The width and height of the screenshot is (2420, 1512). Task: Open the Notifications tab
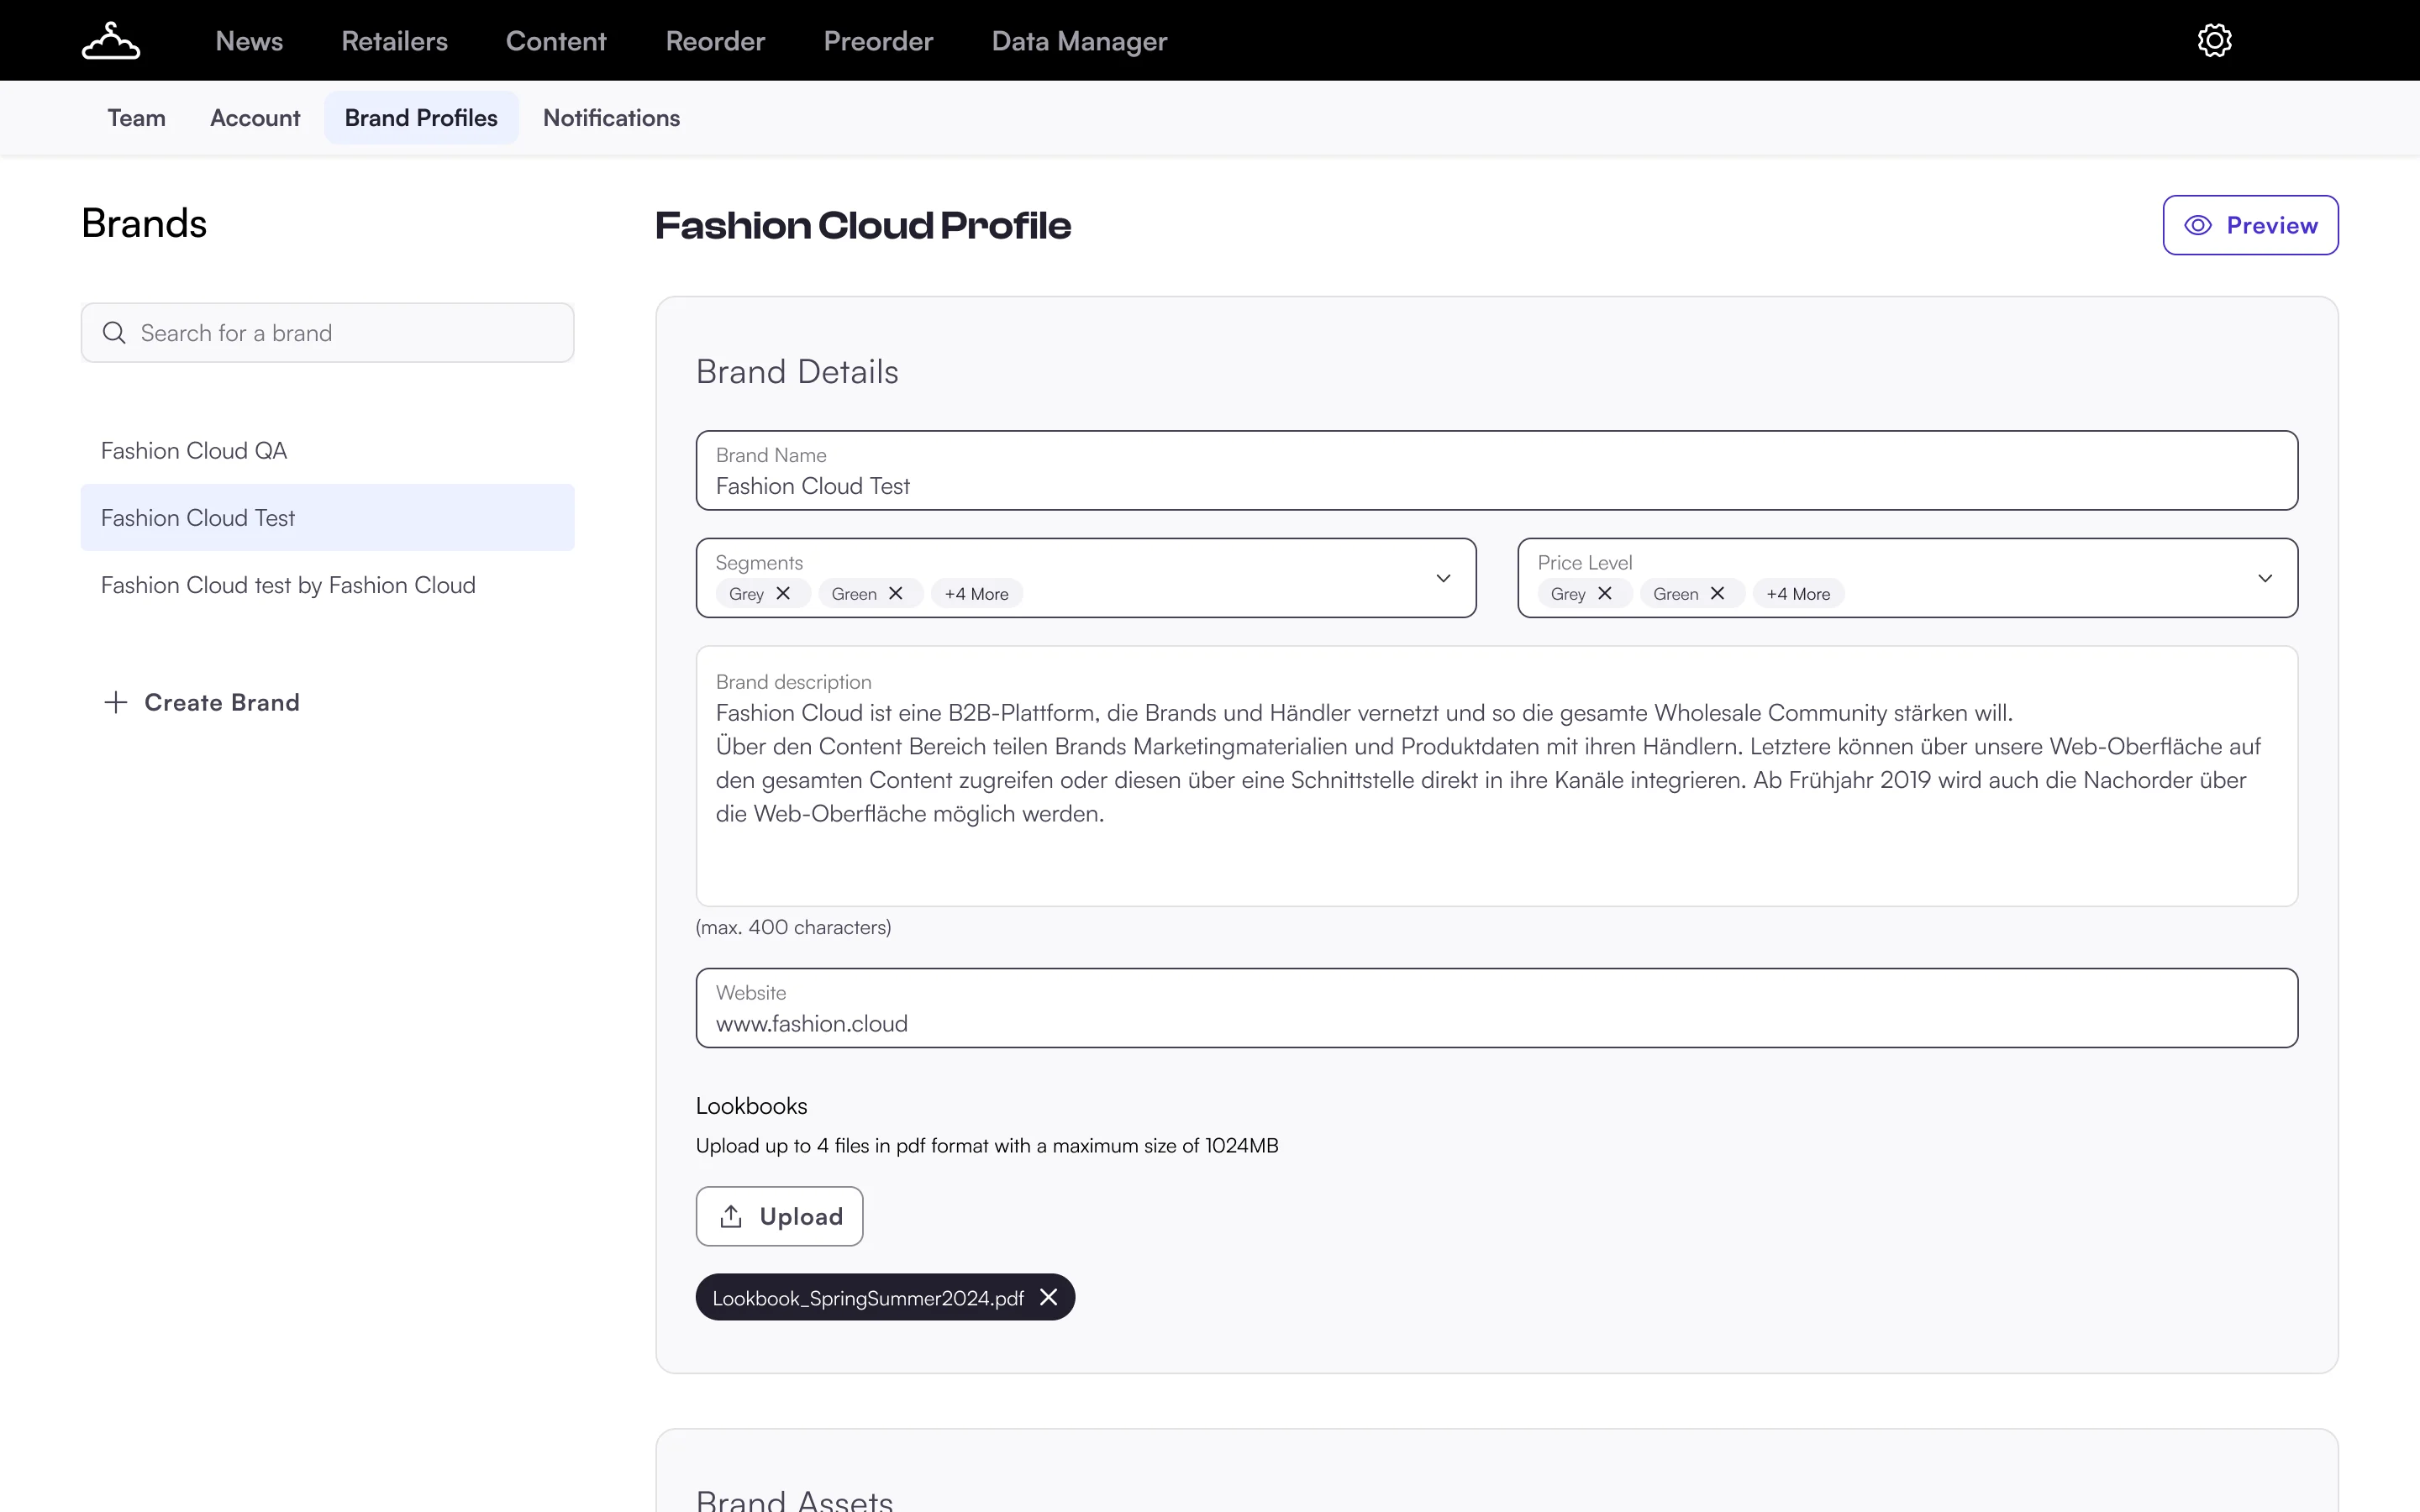[x=611, y=118]
